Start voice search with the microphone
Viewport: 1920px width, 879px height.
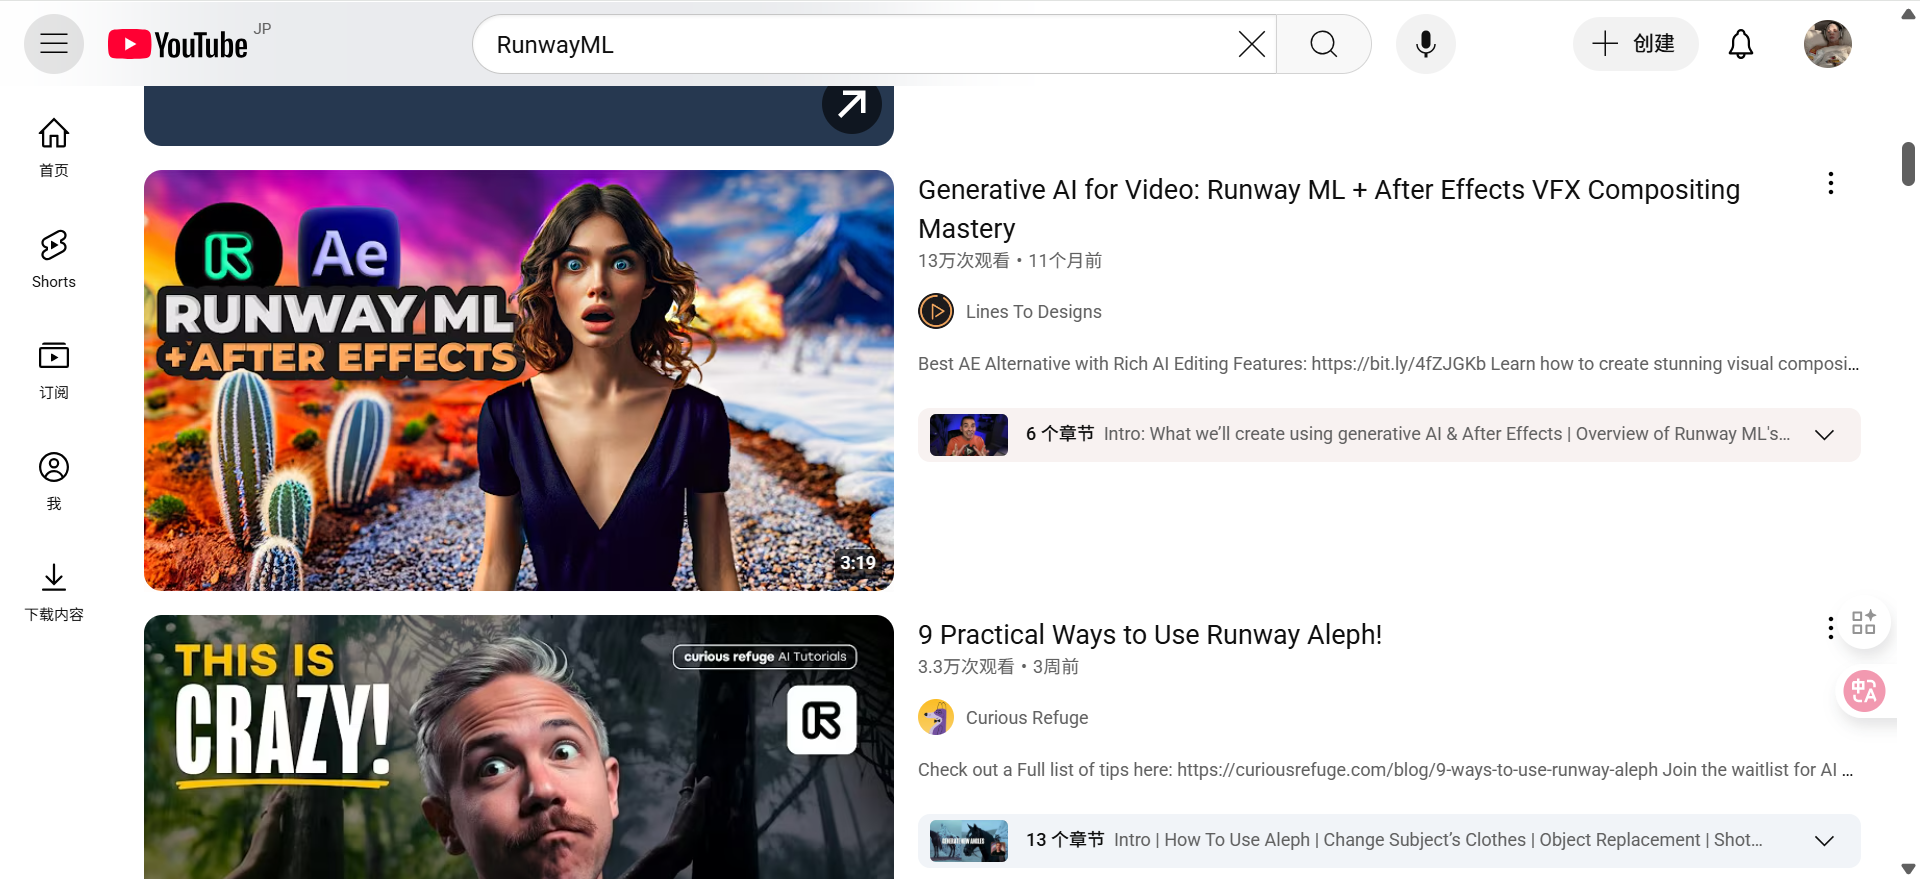(x=1426, y=44)
